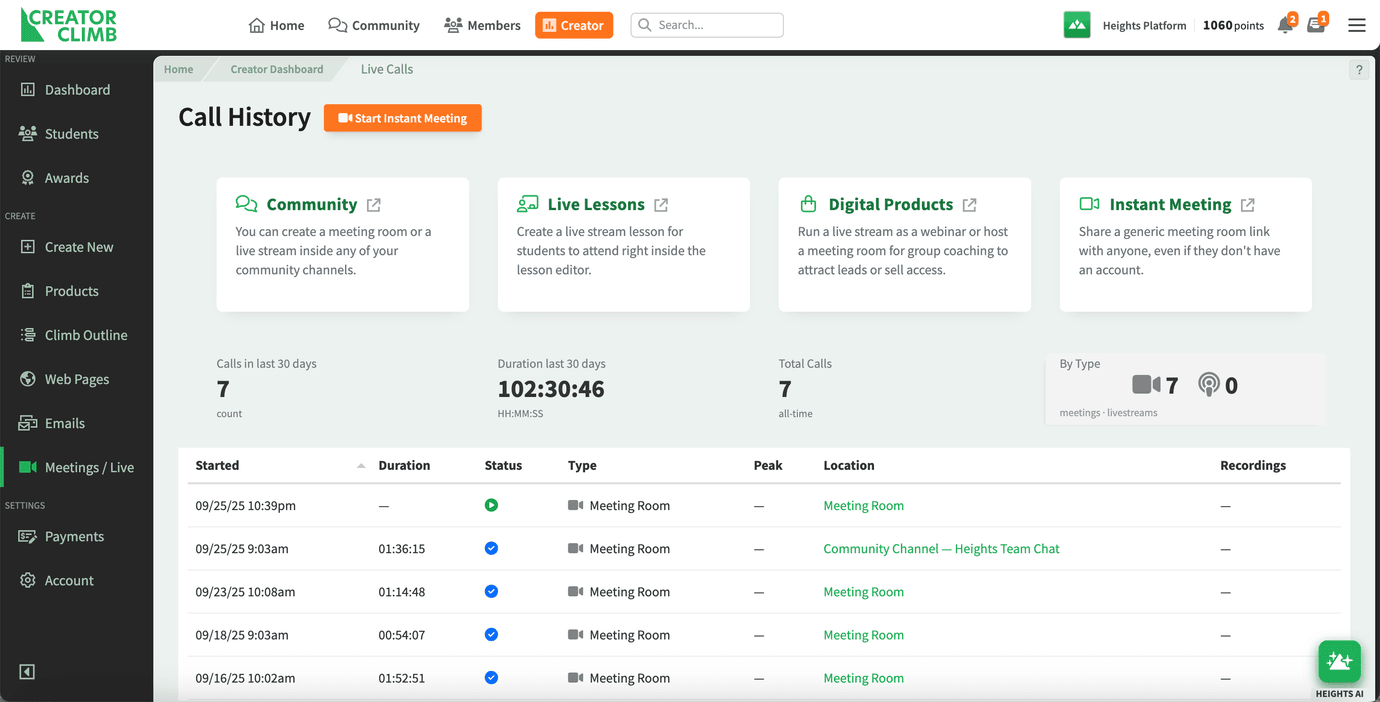Select the Payments icon in the sidebar
This screenshot has height=702, width=1380.
click(29, 536)
